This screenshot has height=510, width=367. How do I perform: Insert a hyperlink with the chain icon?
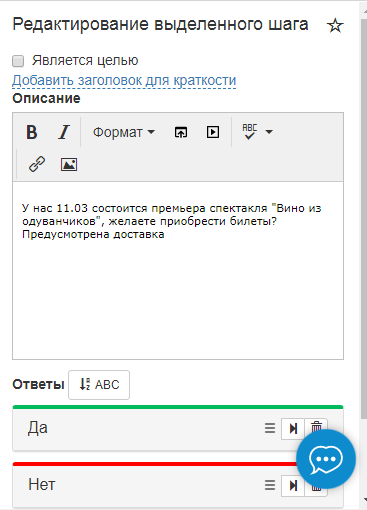pos(37,164)
